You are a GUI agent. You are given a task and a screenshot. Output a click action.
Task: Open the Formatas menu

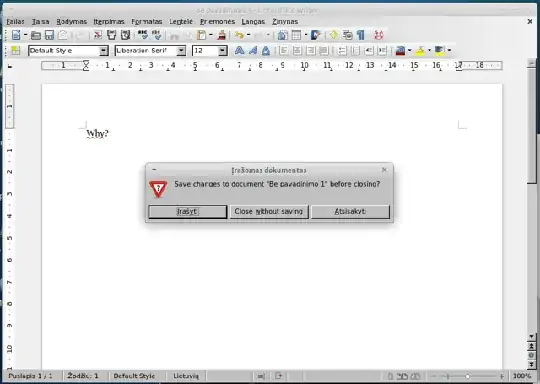147,21
